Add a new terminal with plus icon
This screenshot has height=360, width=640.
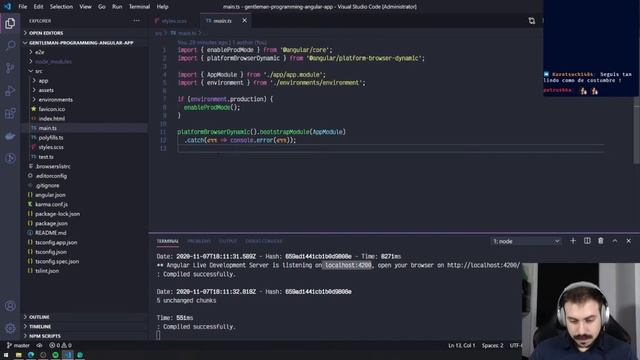573,241
